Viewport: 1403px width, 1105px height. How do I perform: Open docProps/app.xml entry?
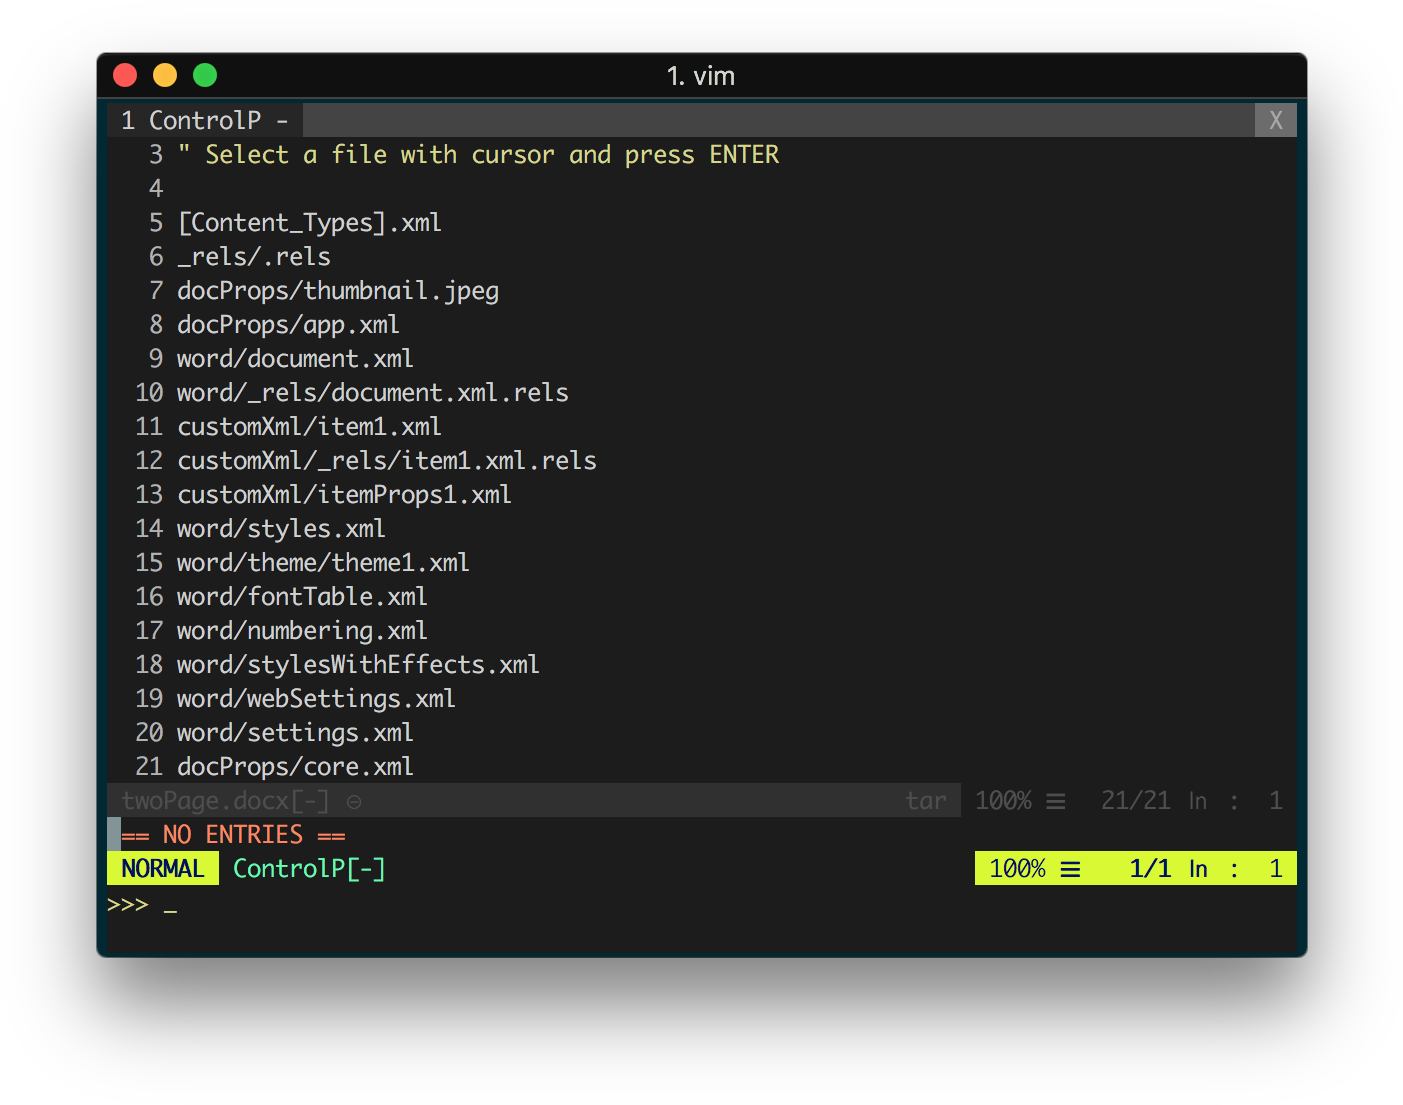click(x=288, y=325)
